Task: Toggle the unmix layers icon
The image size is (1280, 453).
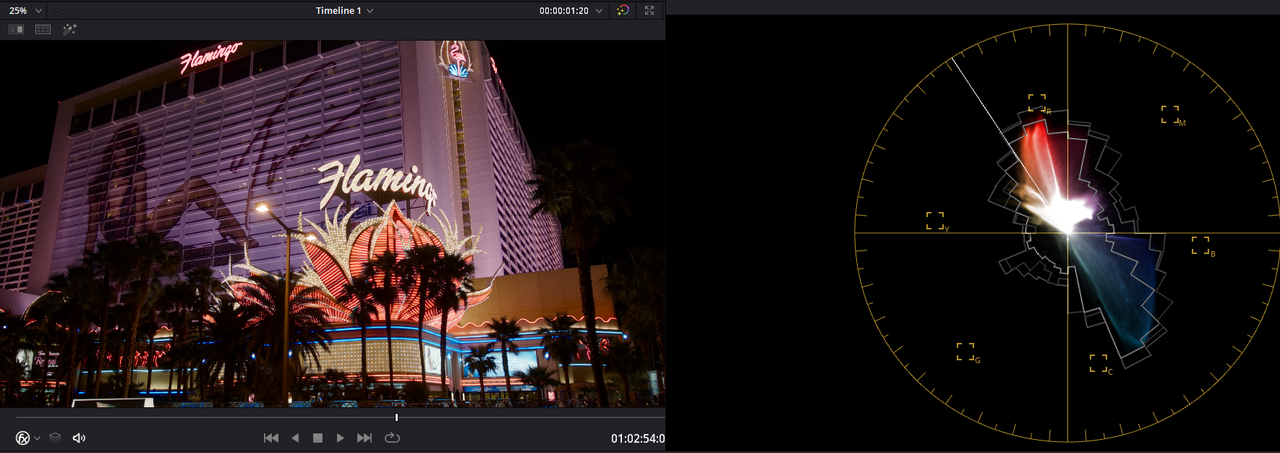Action: pos(55,437)
